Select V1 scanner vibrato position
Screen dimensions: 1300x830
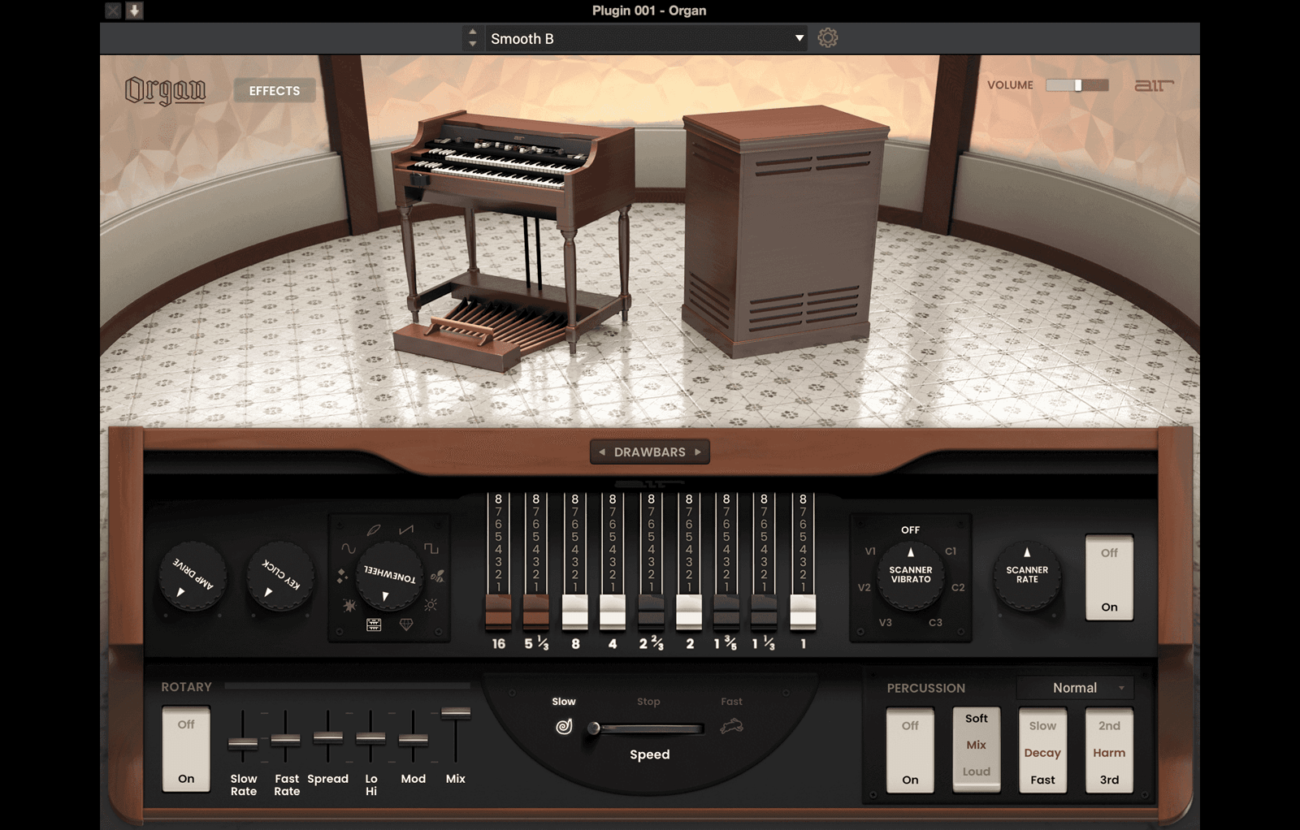pos(870,551)
